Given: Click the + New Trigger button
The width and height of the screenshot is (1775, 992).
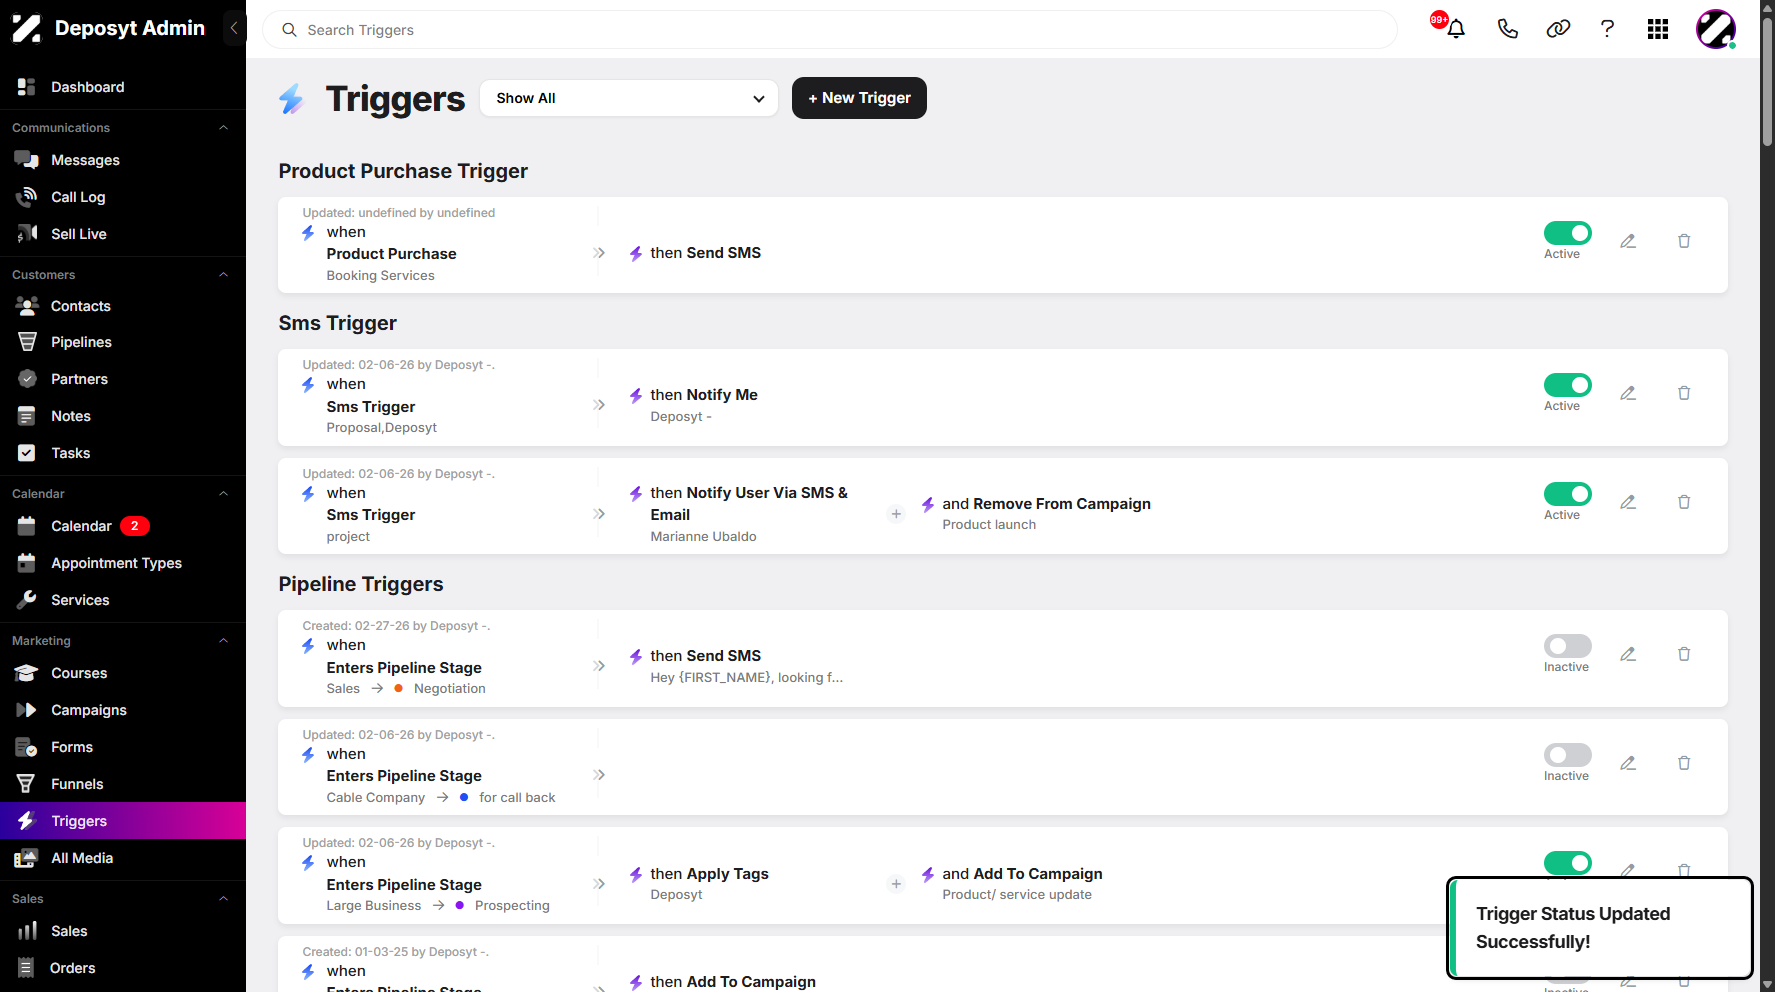Looking at the screenshot, I should coord(859,98).
